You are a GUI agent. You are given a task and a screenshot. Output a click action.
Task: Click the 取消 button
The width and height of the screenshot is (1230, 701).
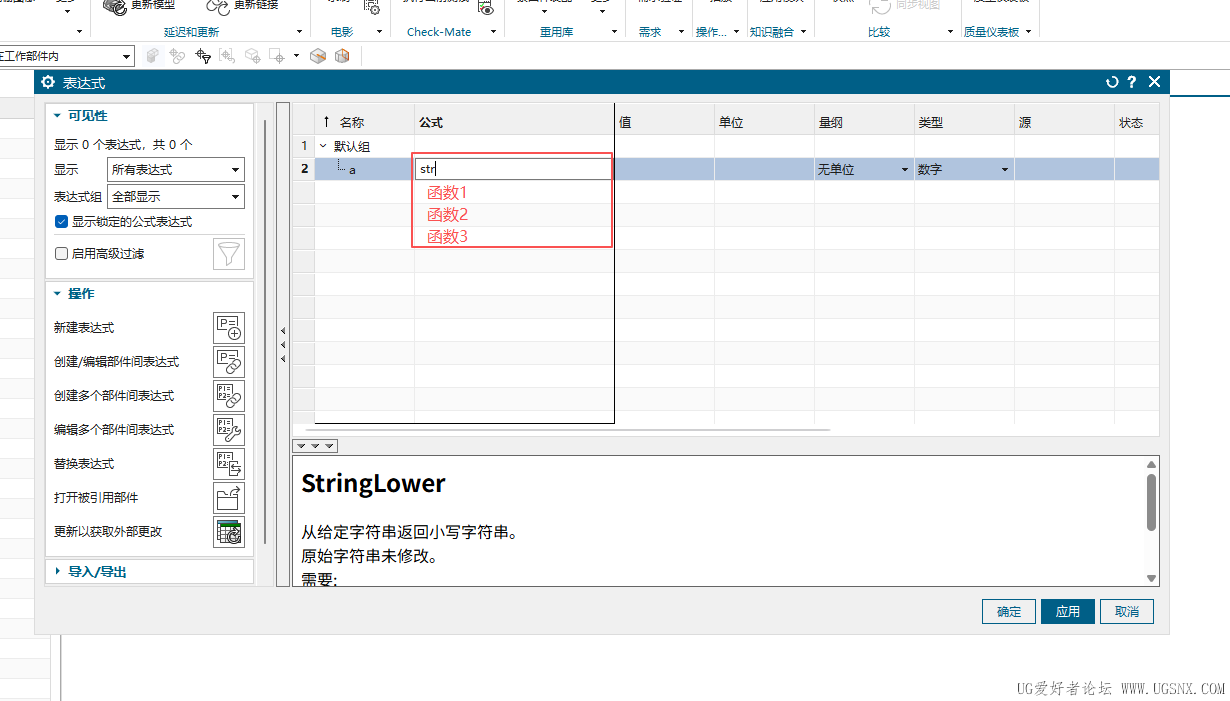[x=1127, y=611]
